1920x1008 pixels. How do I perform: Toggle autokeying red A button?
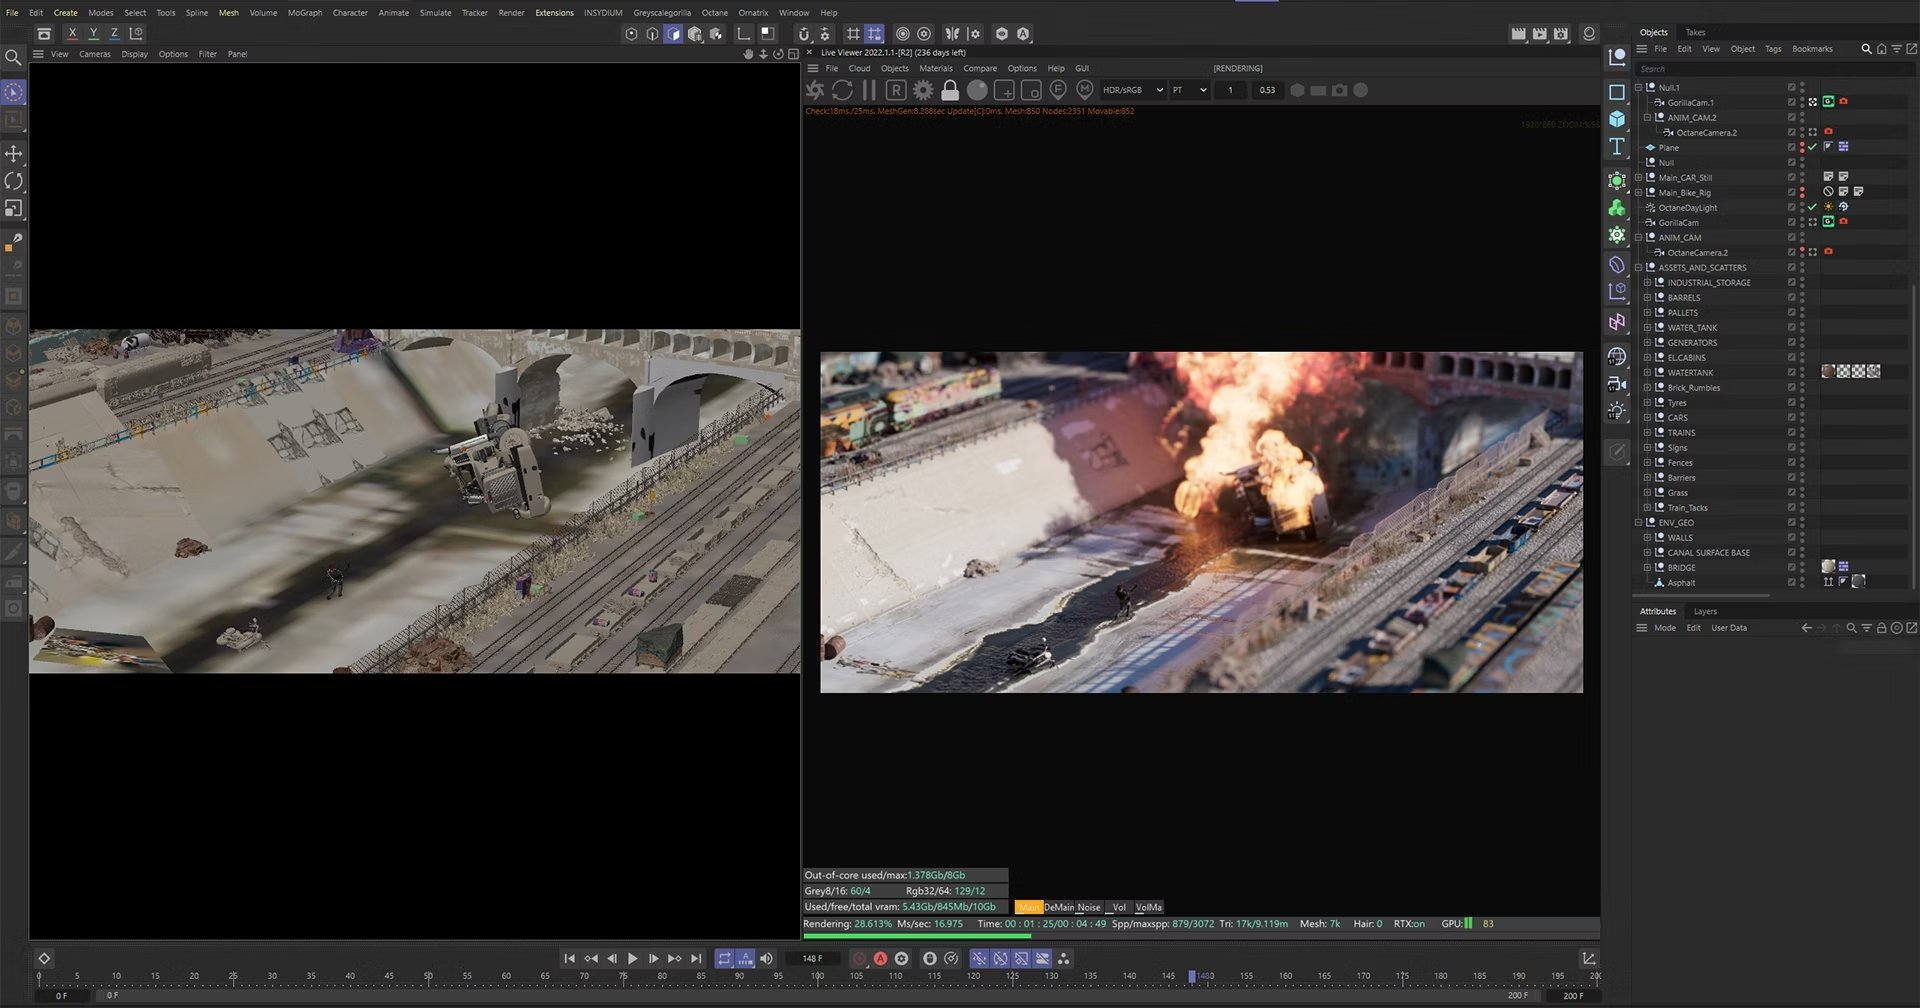tap(880, 958)
